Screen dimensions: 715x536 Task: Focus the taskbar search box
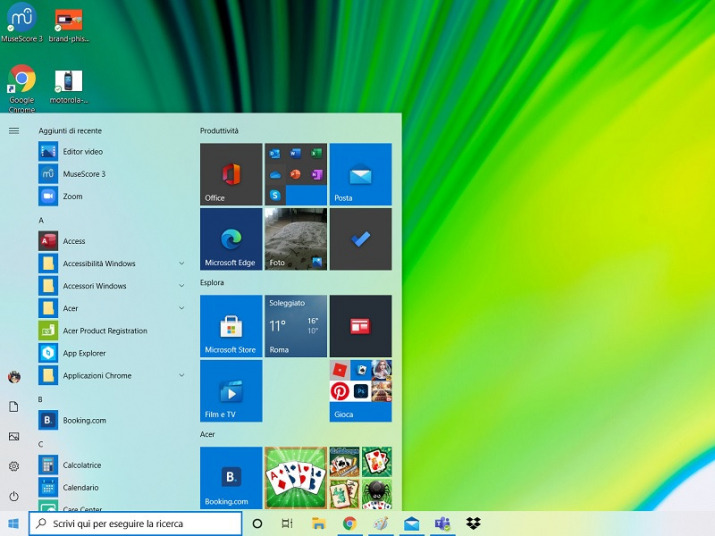point(135,523)
